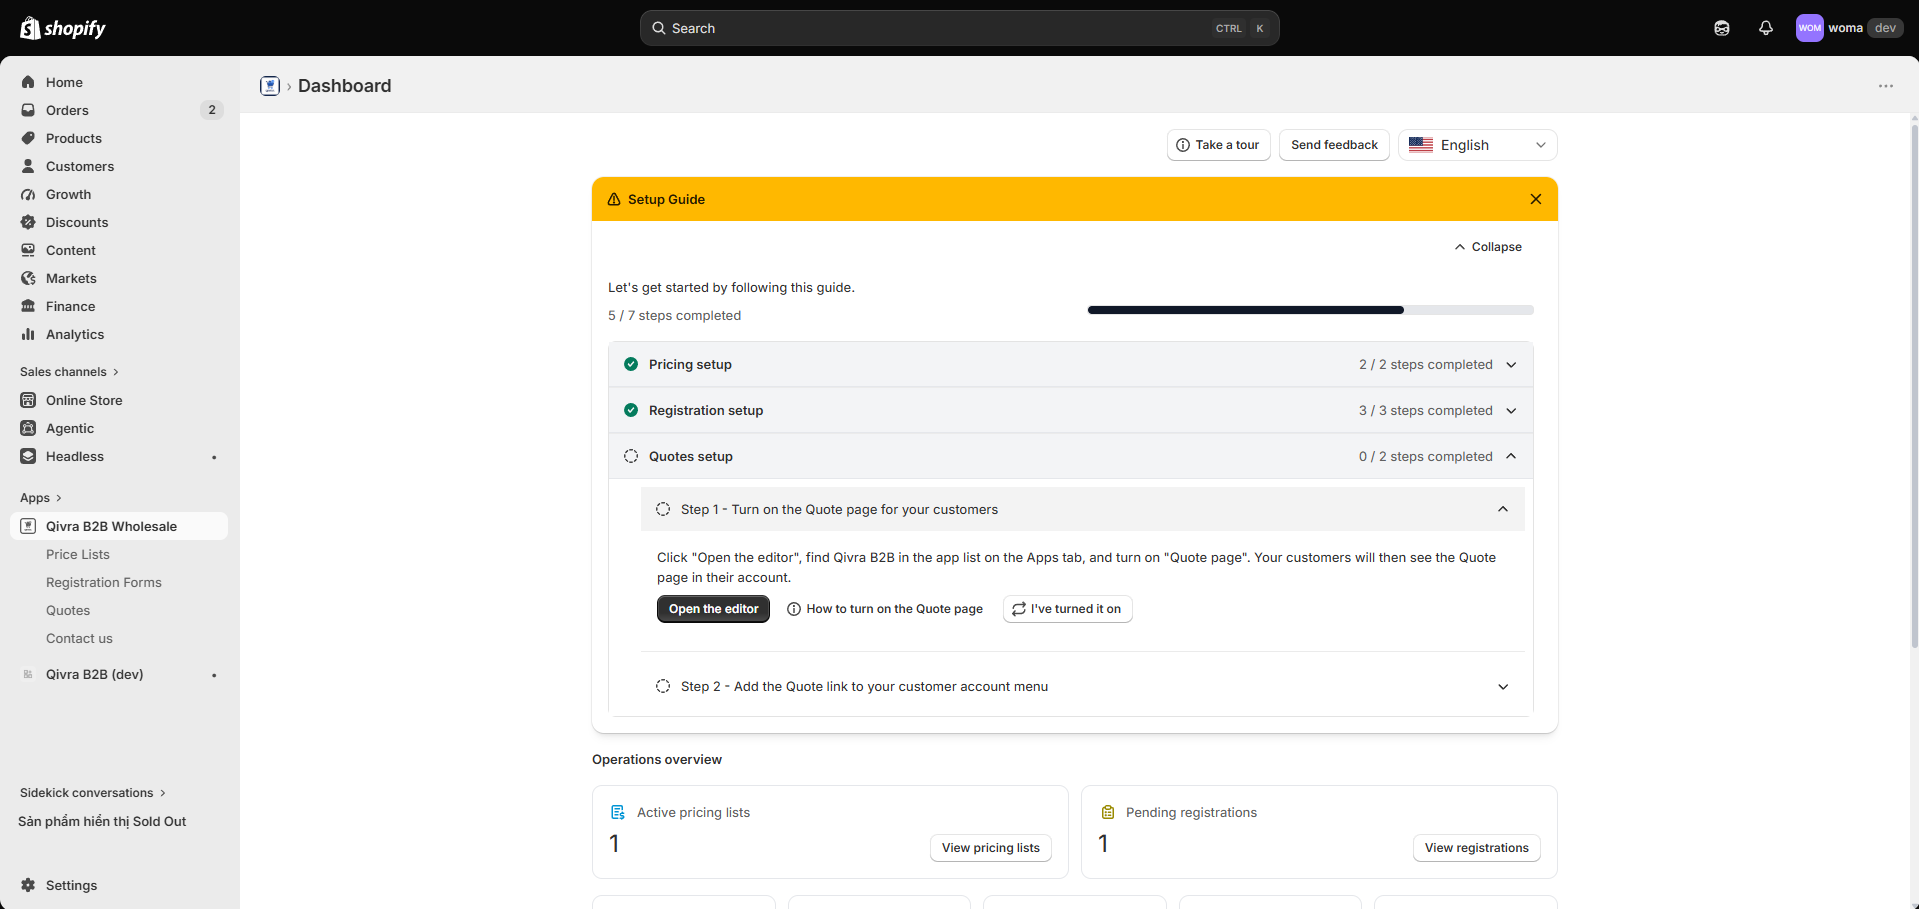This screenshot has height=909, width=1919.
Task: Click Send feedback button
Action: coord(1334,145)
